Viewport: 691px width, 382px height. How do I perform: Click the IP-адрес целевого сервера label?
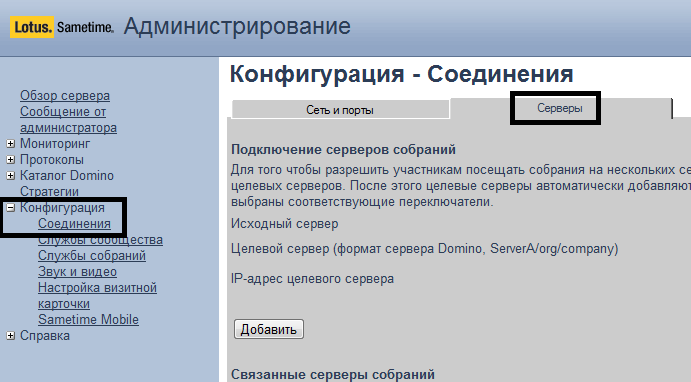pyautogui.click(x=312, y=279)
